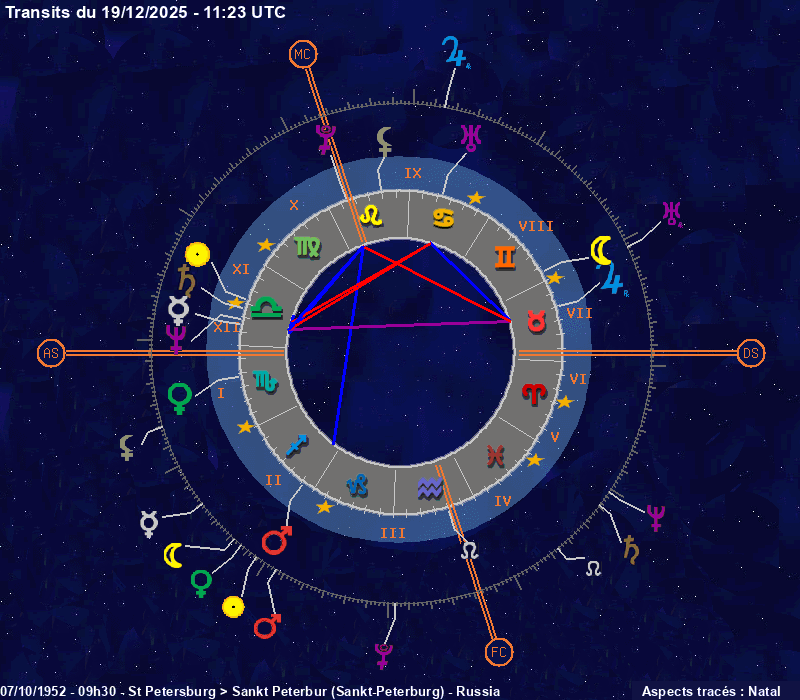Click the red Mars symbol below house II
Image resolution: width=800 pixels, height=700 pixels.
[276, 541]
